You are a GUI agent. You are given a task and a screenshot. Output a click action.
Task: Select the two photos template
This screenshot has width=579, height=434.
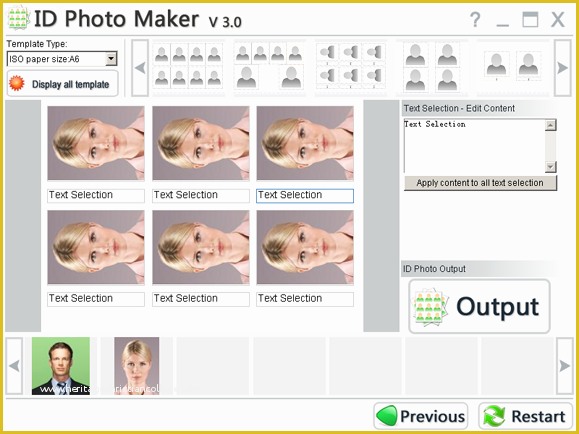coord(513,67)
